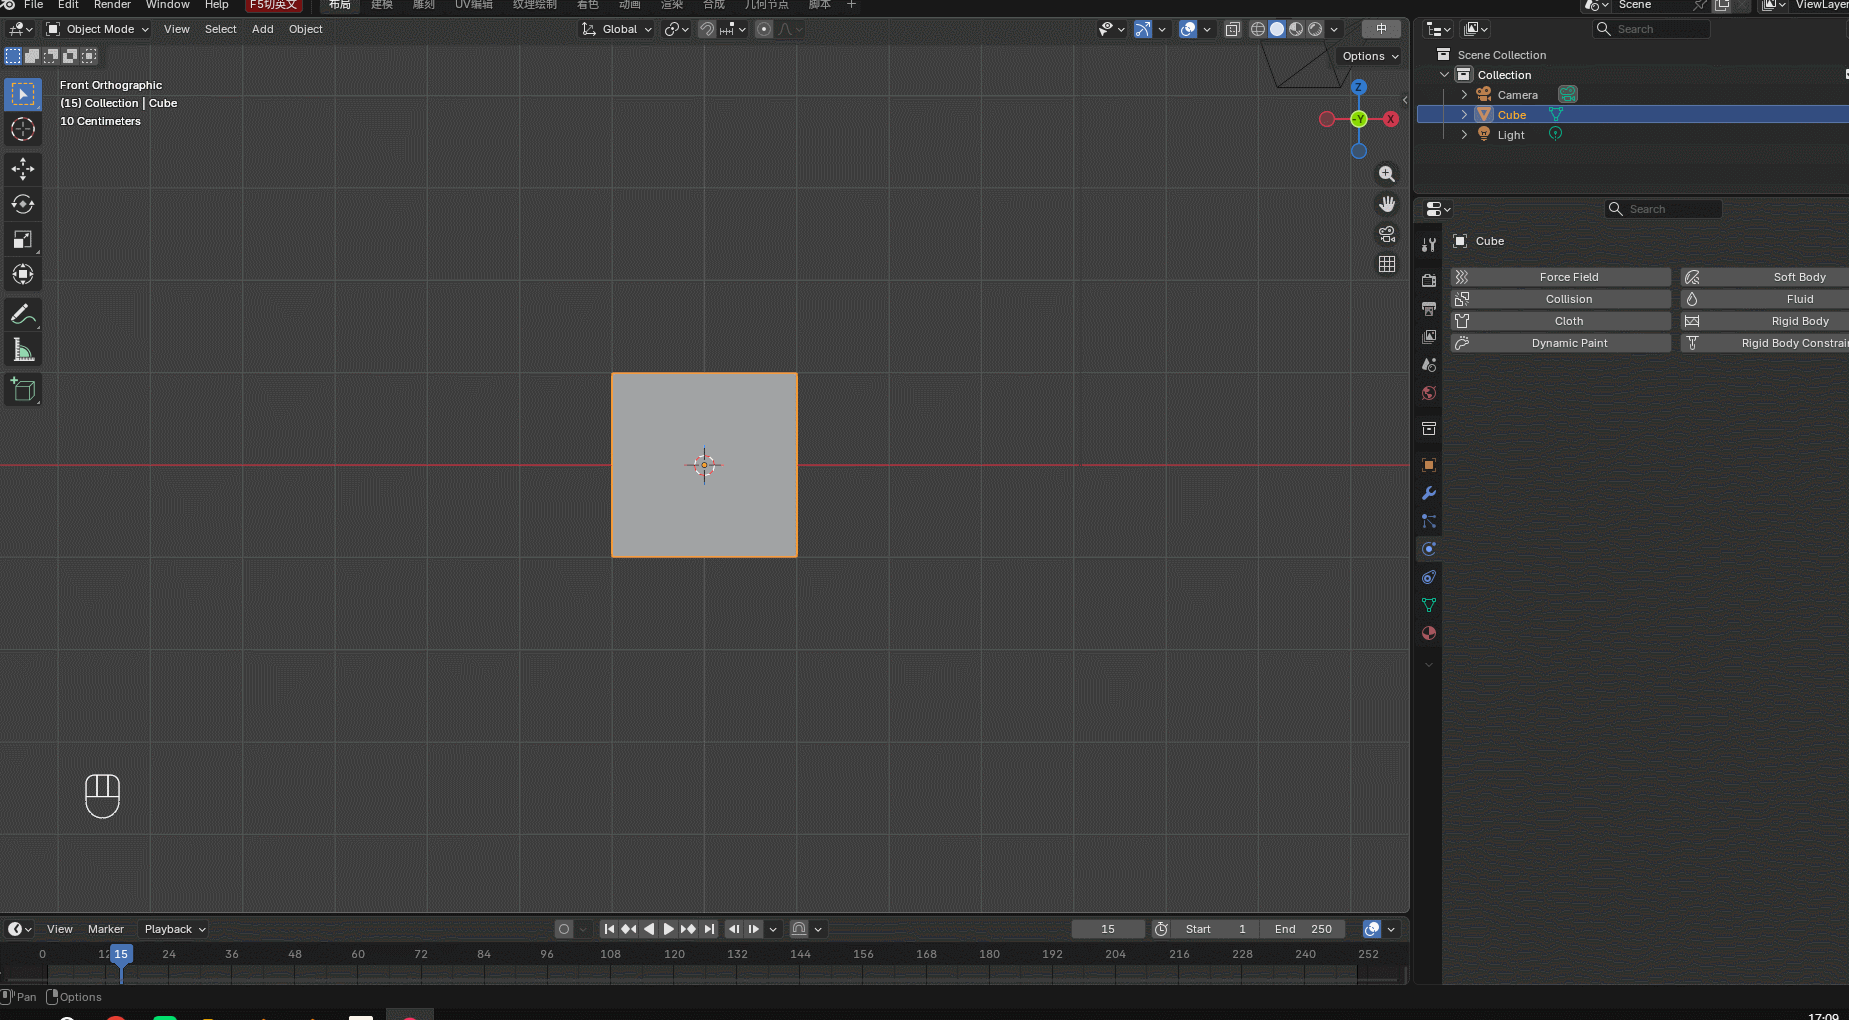Expand the Cube item in outliner
This screenshot has width=1849, height=1020.
coord(1465,115)
